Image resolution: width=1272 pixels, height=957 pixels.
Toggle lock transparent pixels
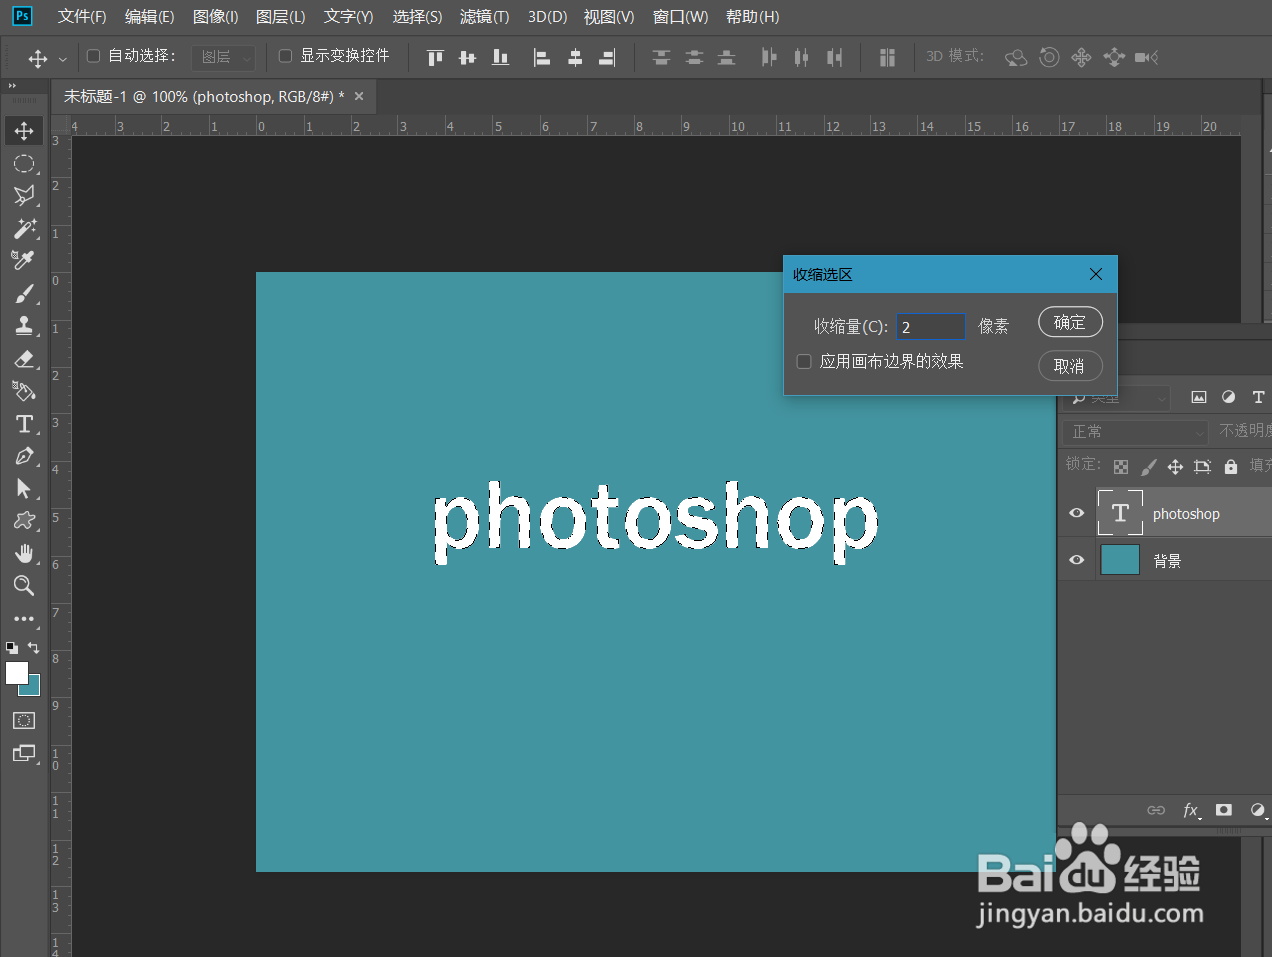pyautogui.click(x=1121, y=467)
